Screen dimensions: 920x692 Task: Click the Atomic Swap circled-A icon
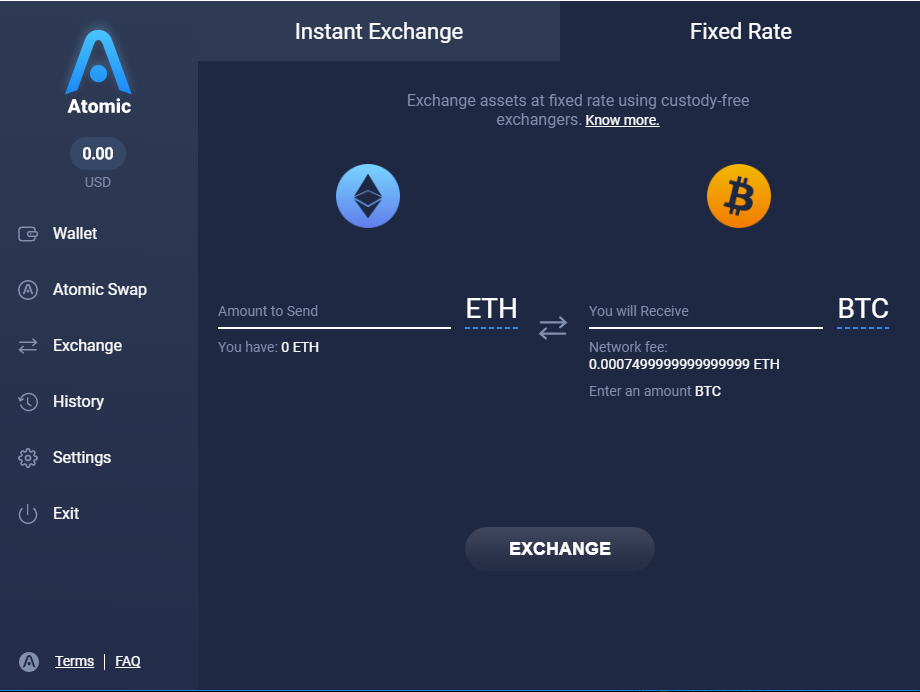(28, 290)
